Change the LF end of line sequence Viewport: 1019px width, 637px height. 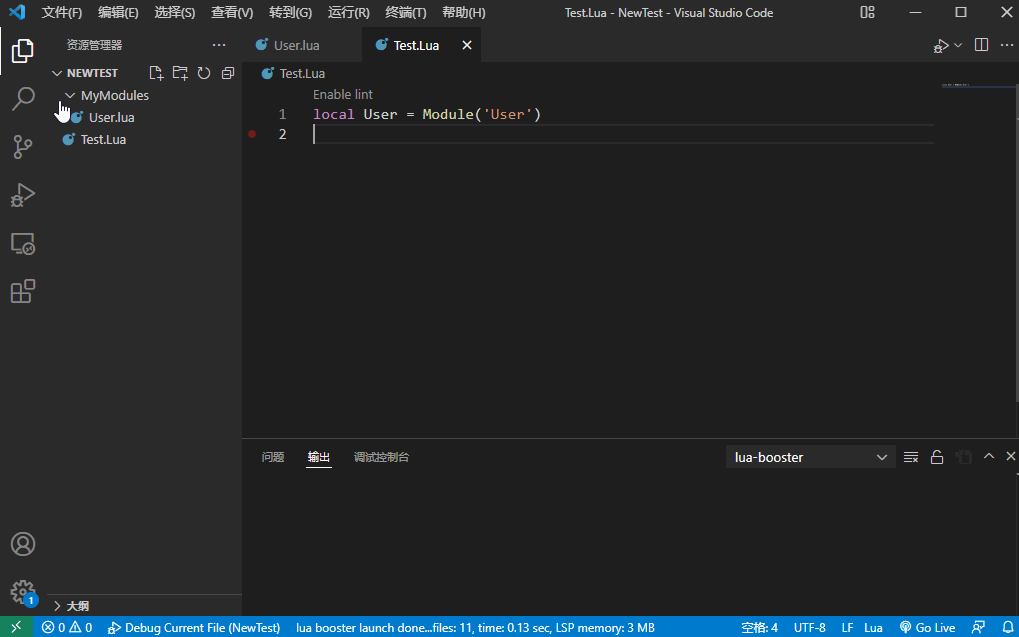[x=847, y=627]
